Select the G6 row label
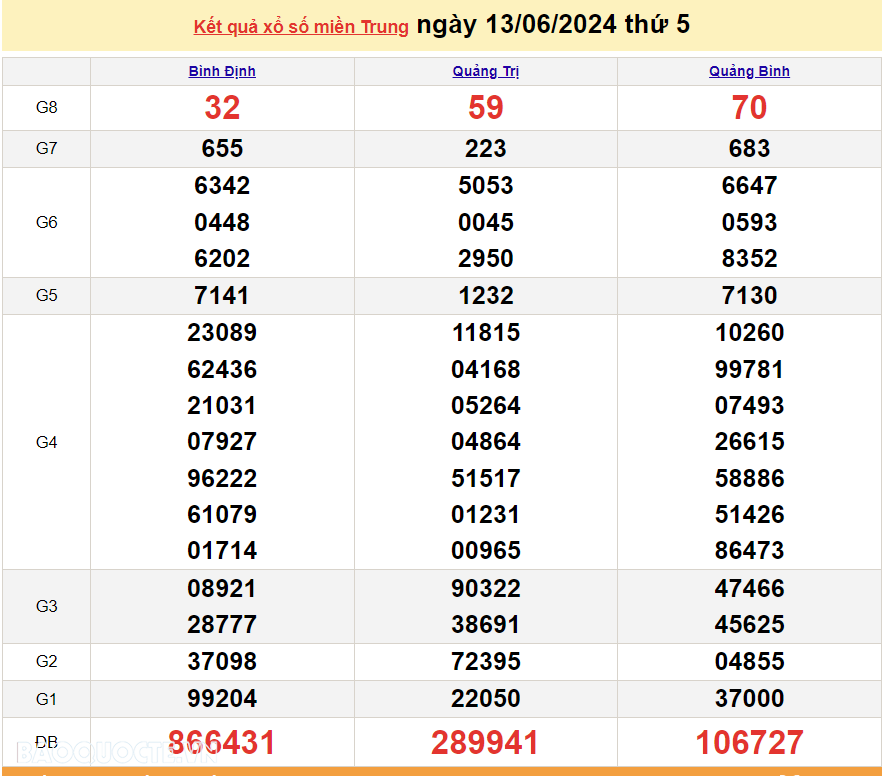 pos(47,222)
